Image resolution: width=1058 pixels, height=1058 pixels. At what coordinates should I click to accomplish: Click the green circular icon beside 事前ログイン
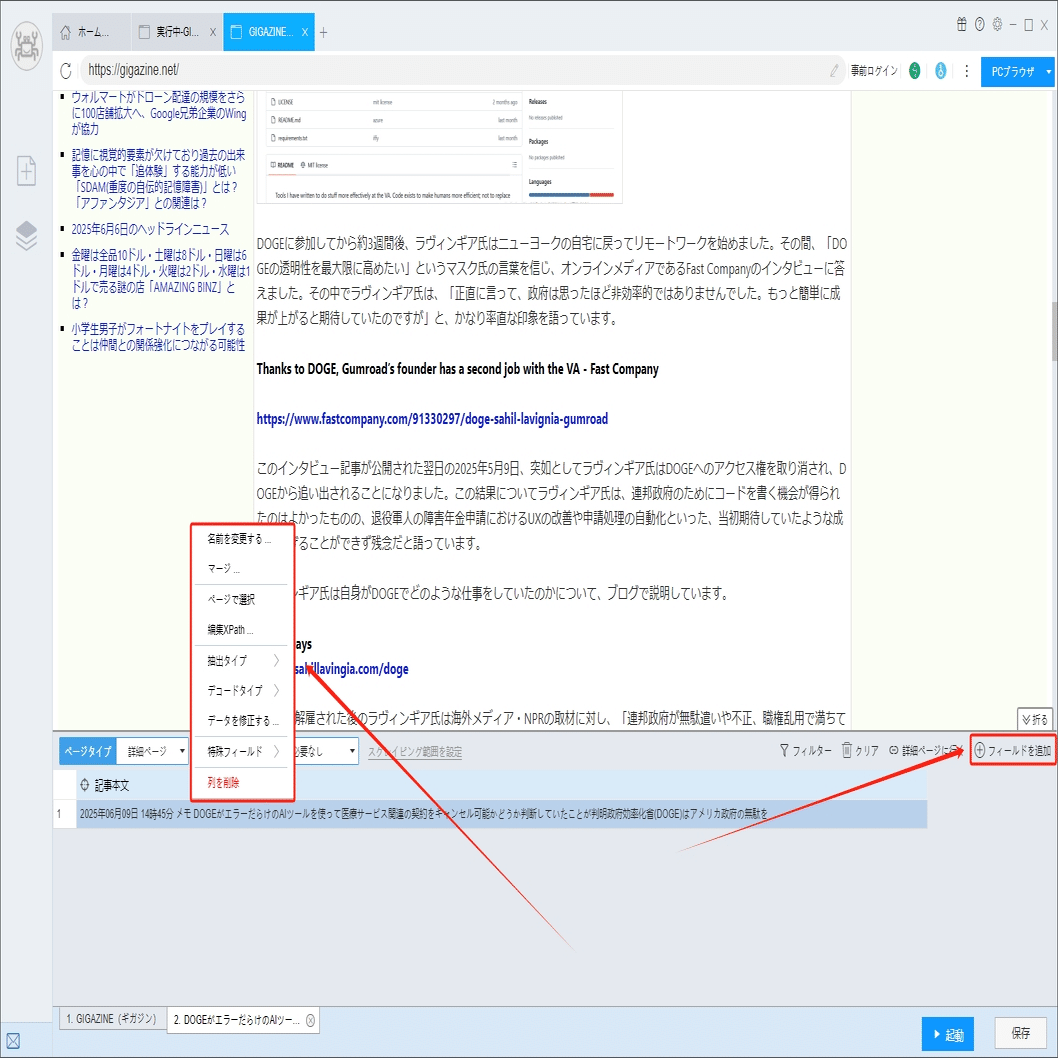(914, 70)
